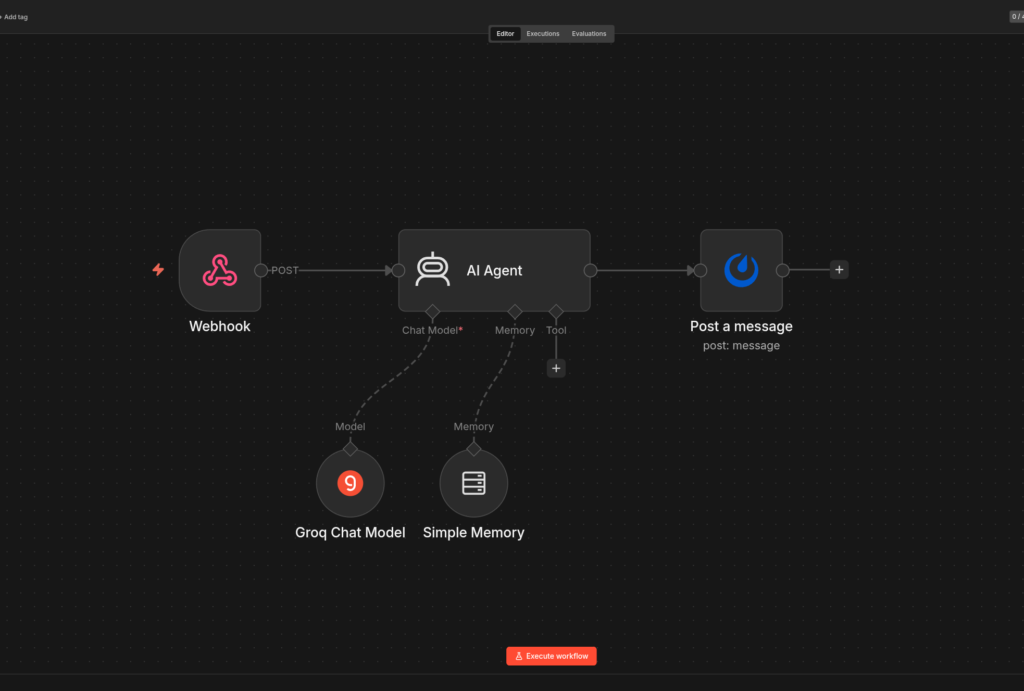Image resolution: width=1024 pixels, height=691 pixels.
Task: Click the Execute workflow button
Action: tap(551, 656)
